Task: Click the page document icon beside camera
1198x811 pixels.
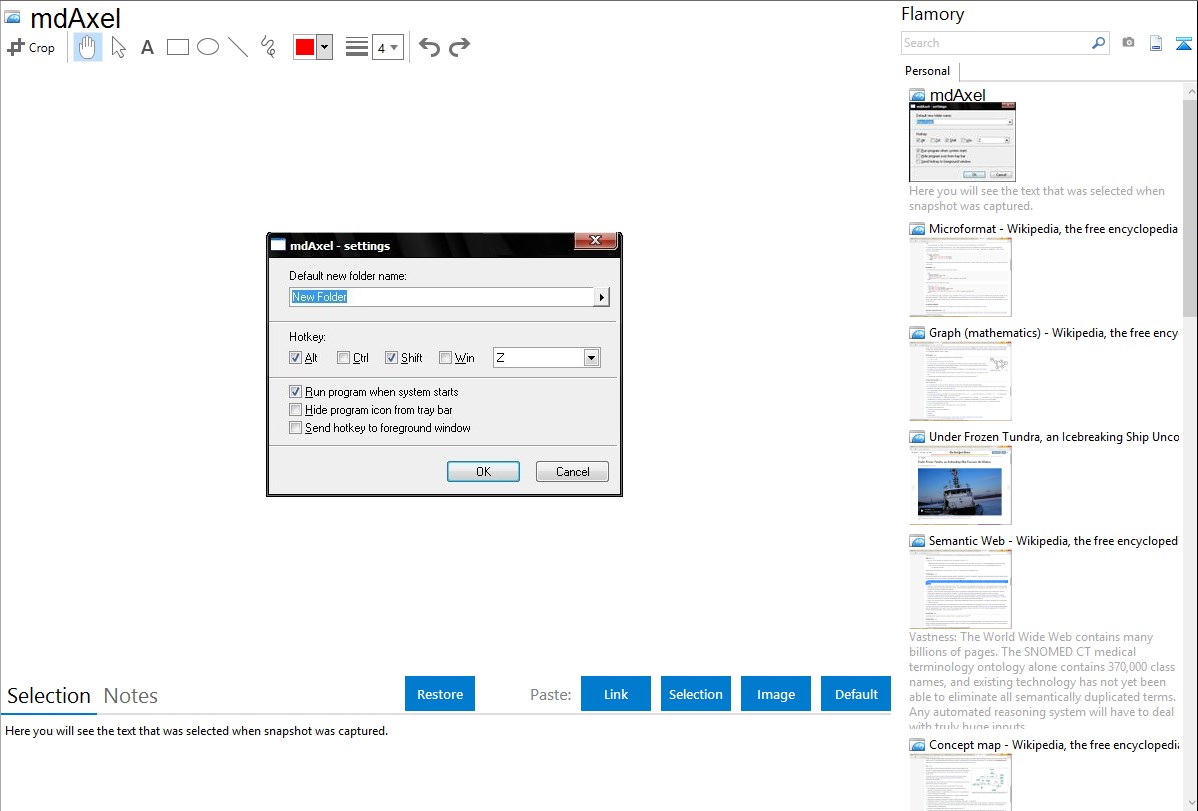Action: point(1156,43)
